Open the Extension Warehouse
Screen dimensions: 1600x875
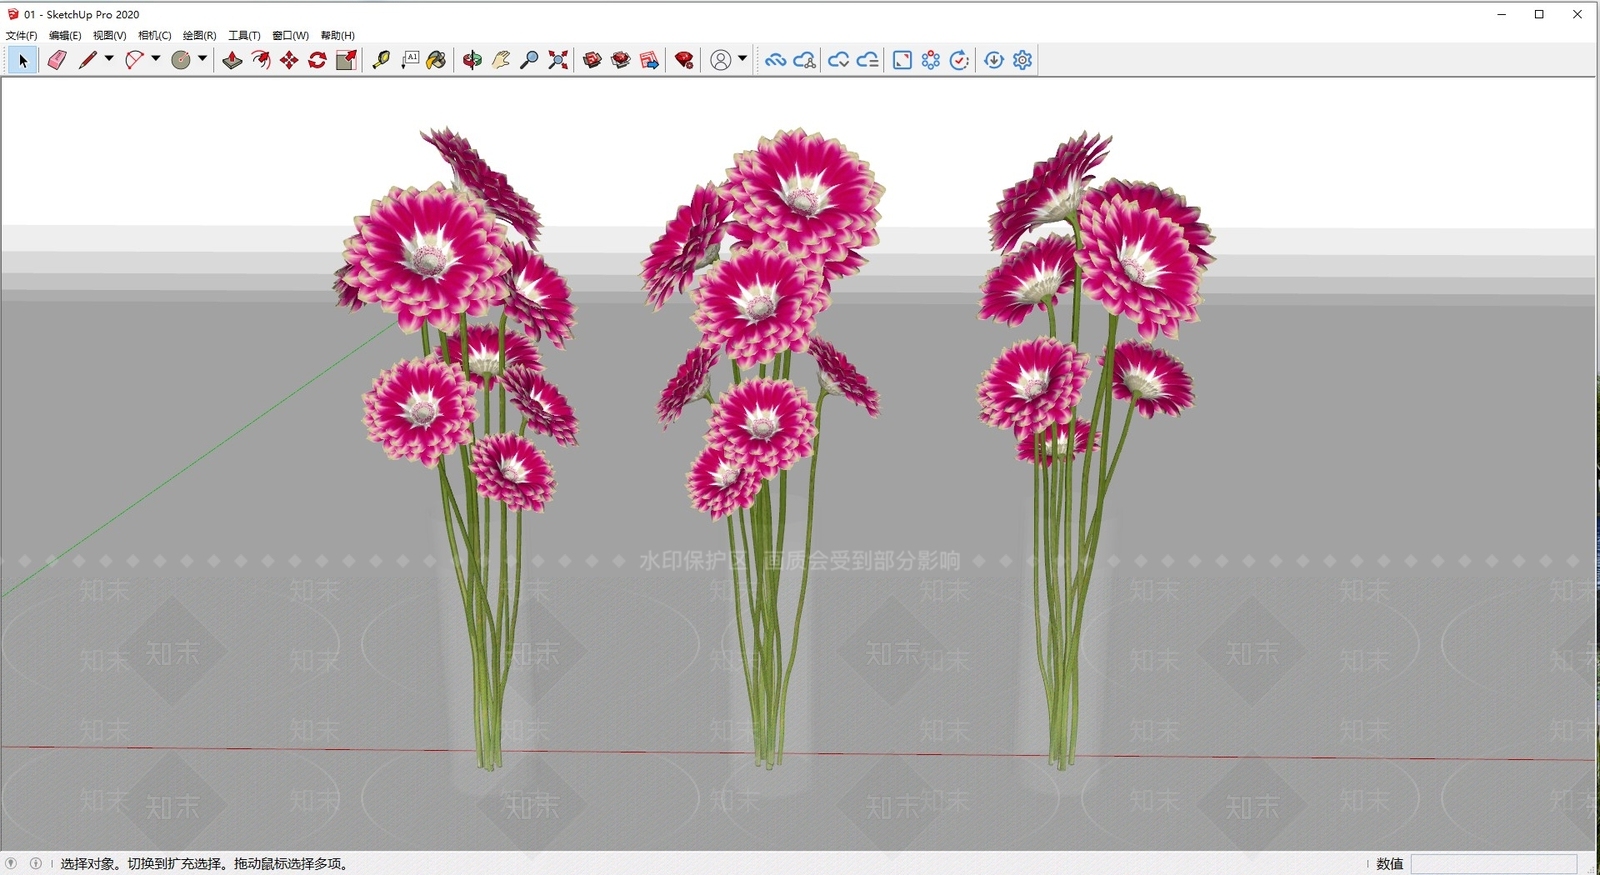tap(621, 61)
